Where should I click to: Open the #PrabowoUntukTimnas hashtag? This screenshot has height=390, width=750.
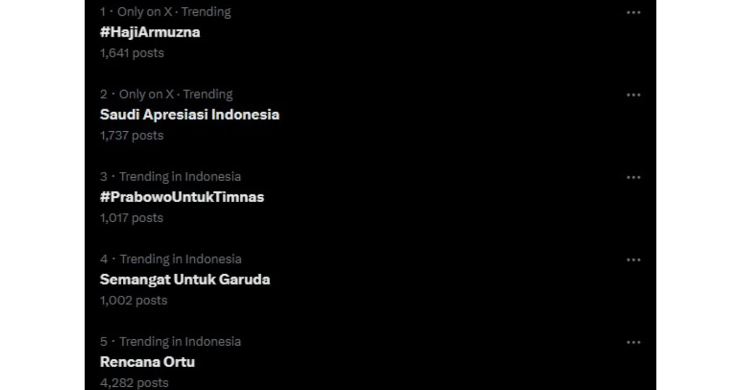click(182, 197)
